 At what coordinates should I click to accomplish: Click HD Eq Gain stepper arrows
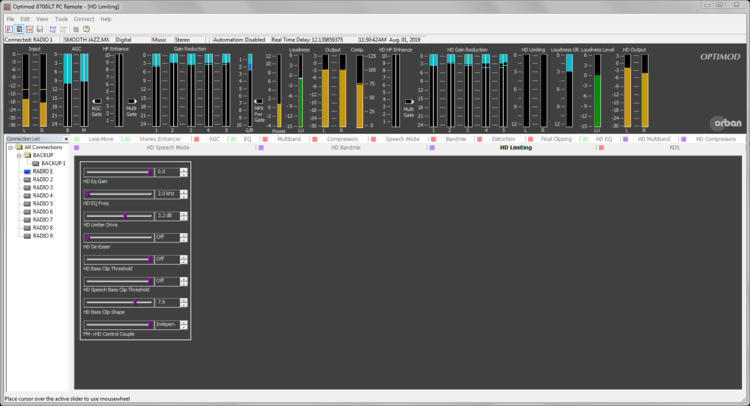pyautogui.click(x=184, y=172)
